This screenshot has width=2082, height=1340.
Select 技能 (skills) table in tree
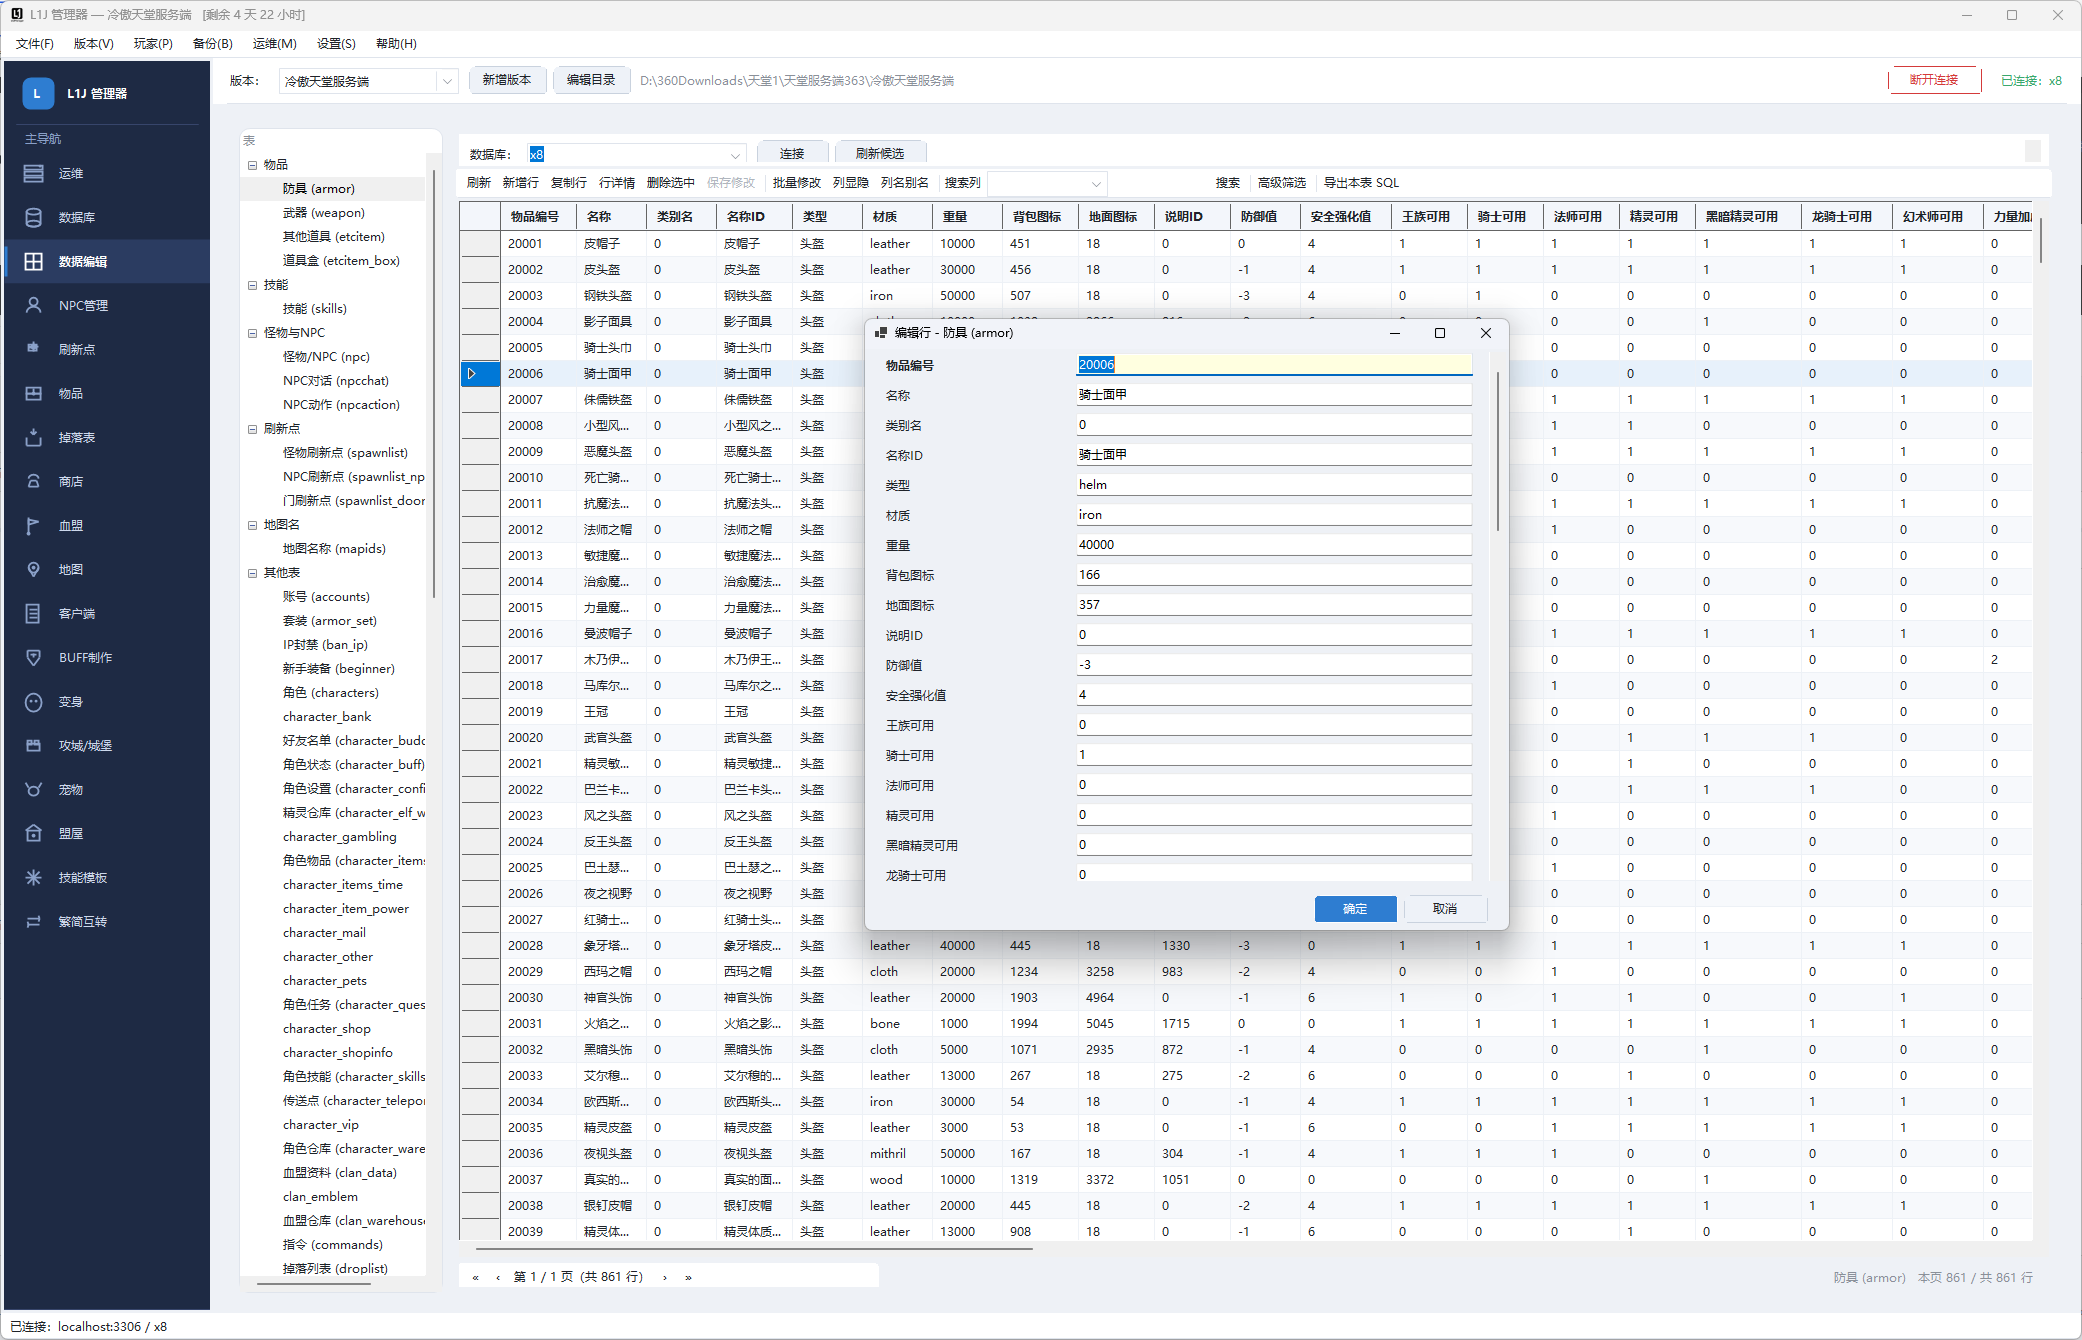[315, 309]
